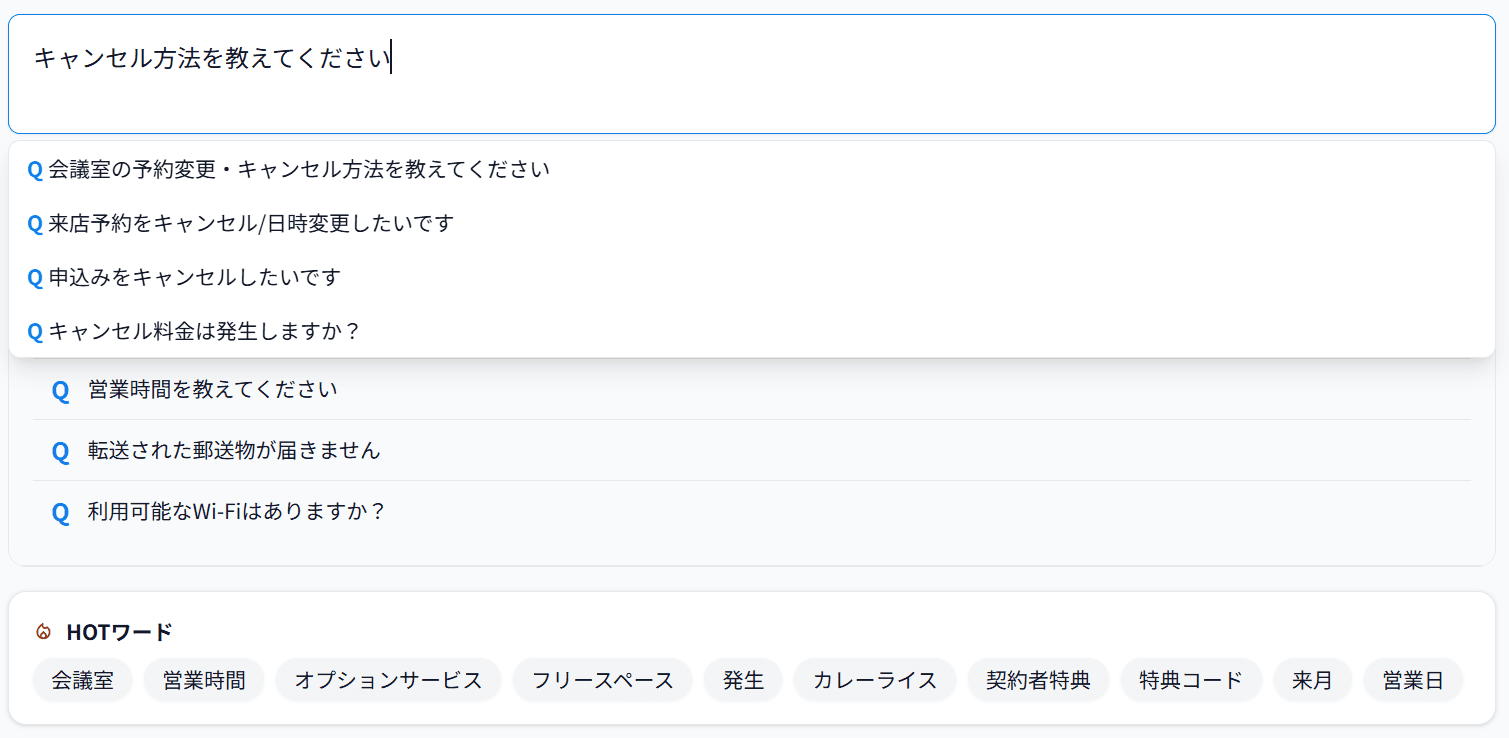Open the FAQ 営業時間を教えてください
The height and width of the screenshot is (738, 1509).
[x=212, y=390]
